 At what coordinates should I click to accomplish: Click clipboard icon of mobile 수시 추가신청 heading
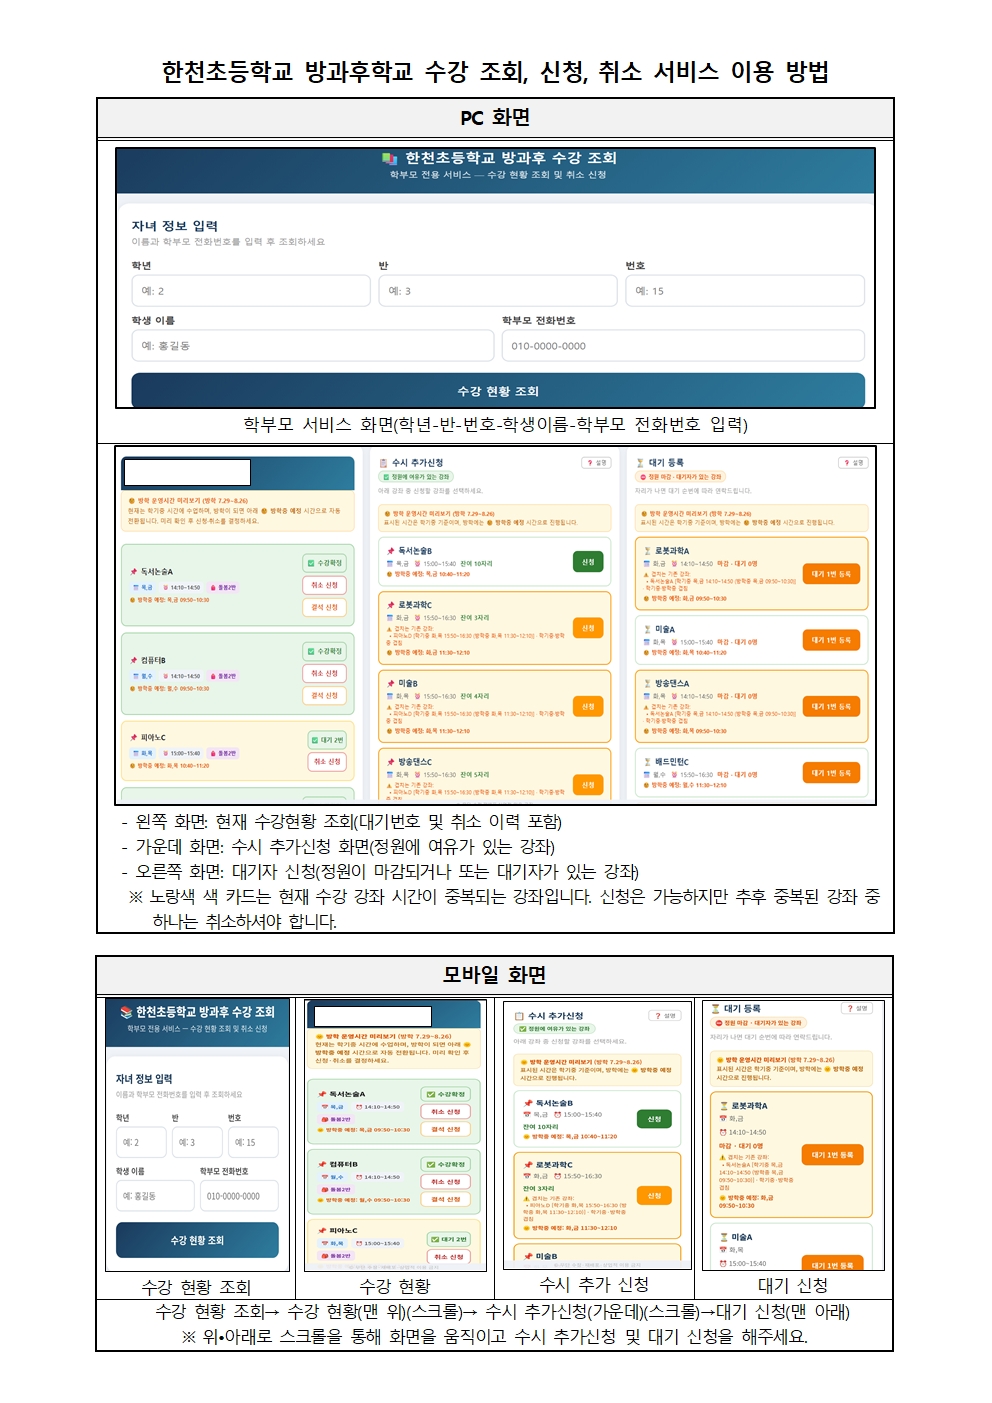click(x=519, y=1016)
